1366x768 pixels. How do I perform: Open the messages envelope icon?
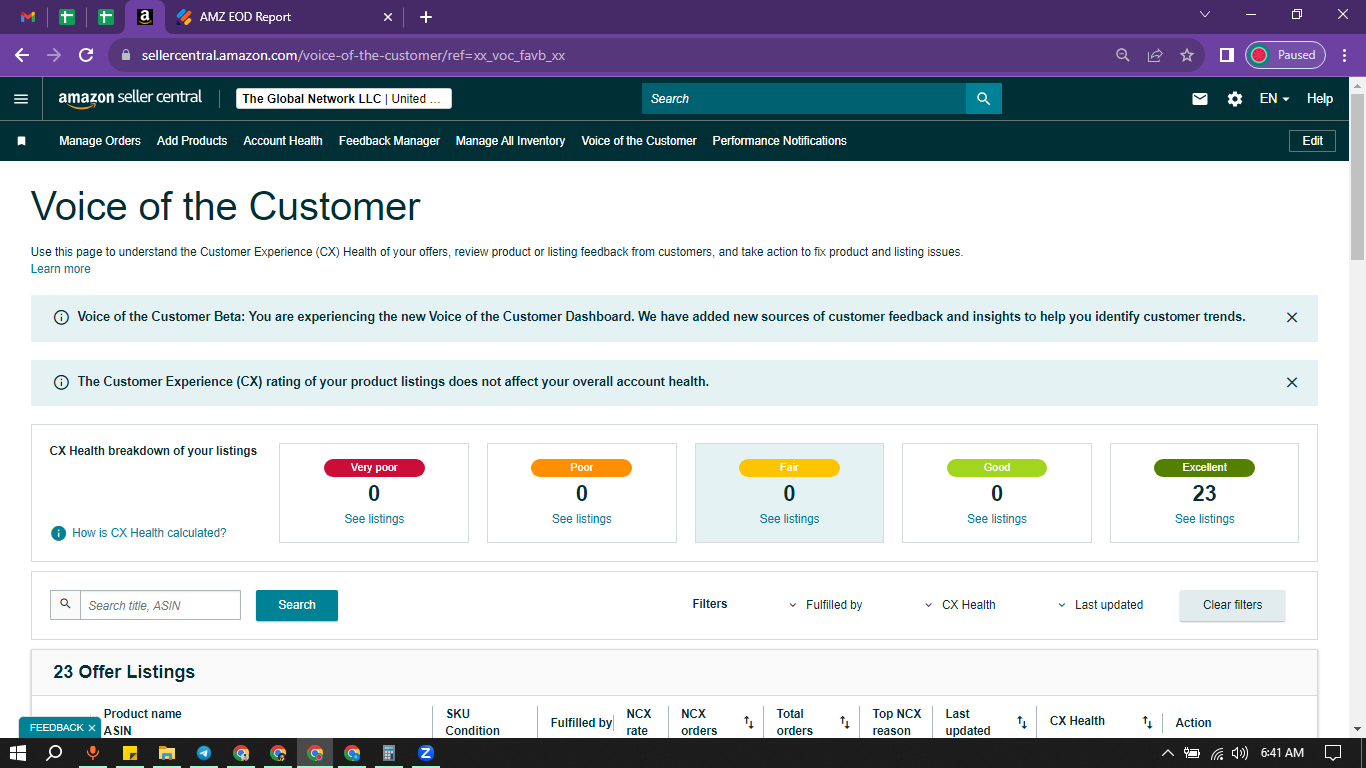(x=1200, y=99)
